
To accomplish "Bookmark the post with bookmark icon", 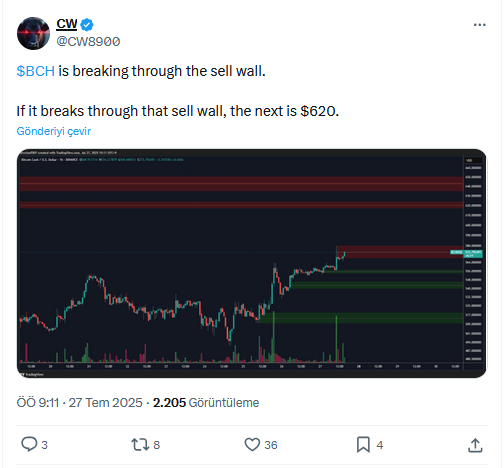I will click(363, 445).
